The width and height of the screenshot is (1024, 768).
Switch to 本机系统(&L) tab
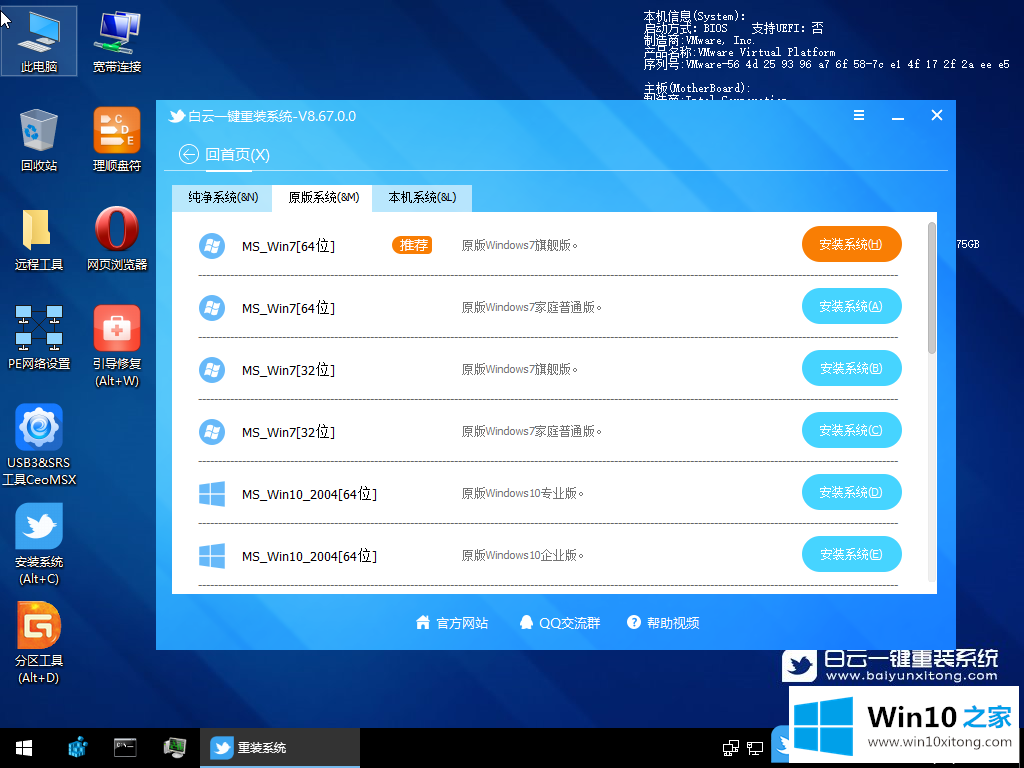[422, 198]
